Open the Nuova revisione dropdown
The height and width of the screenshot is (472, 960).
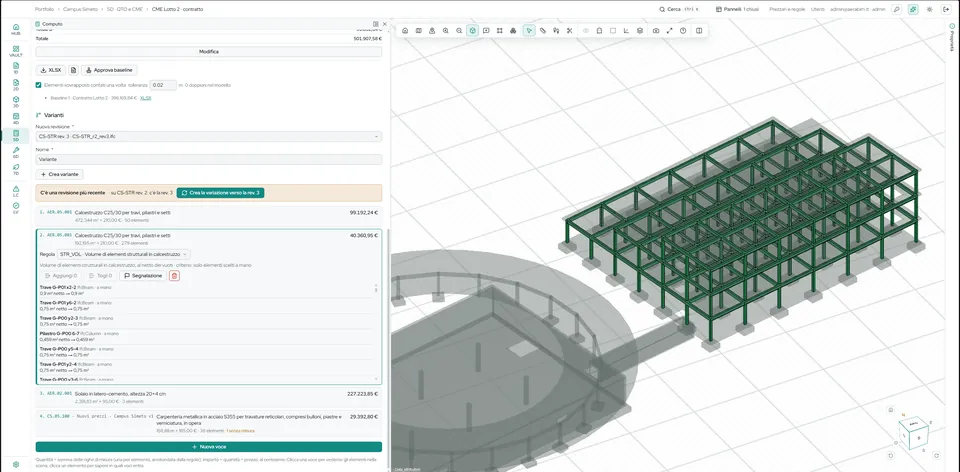pyautogui.click(x=209, y=137)
